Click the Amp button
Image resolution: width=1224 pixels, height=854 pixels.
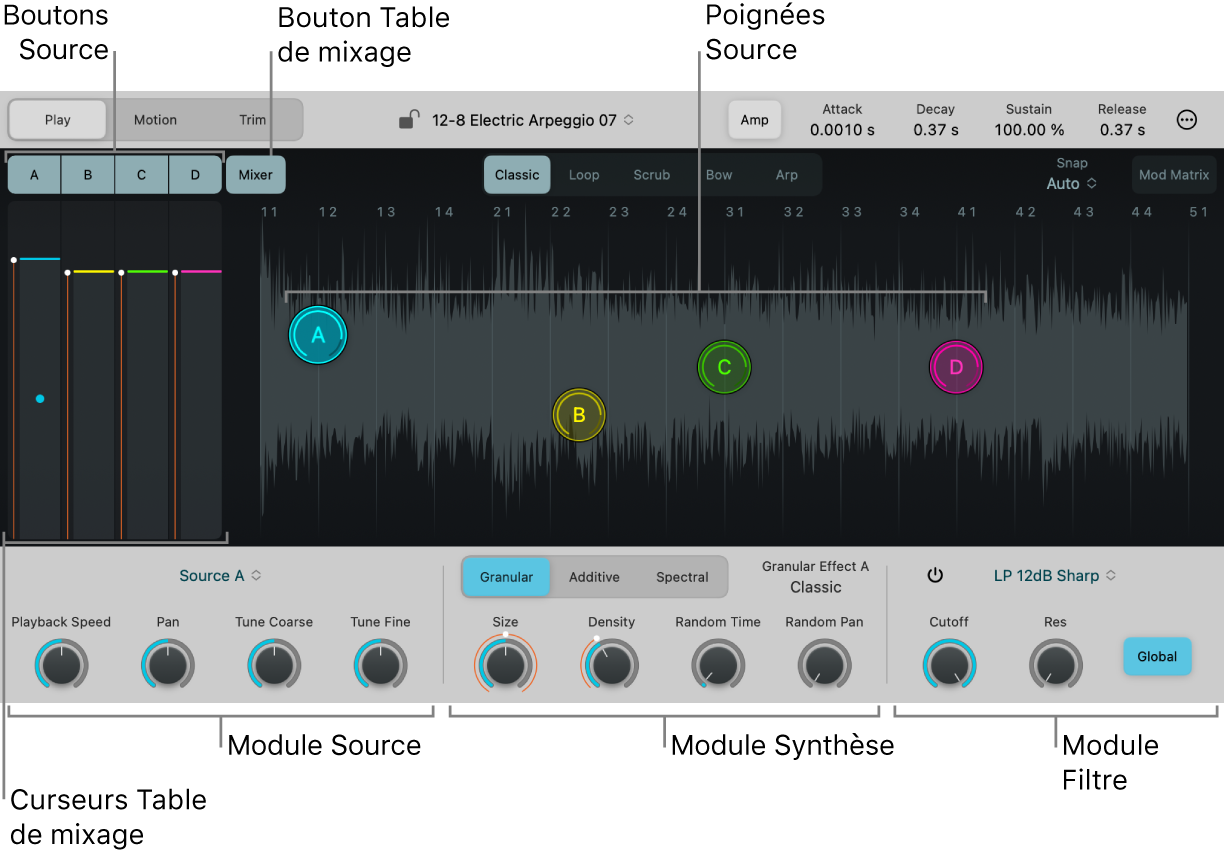754,120
